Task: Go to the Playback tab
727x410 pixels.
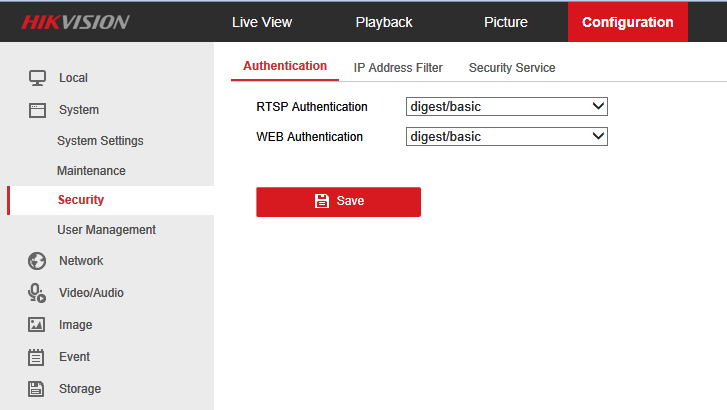Action: pyautogui.click(x=384, y=22)
